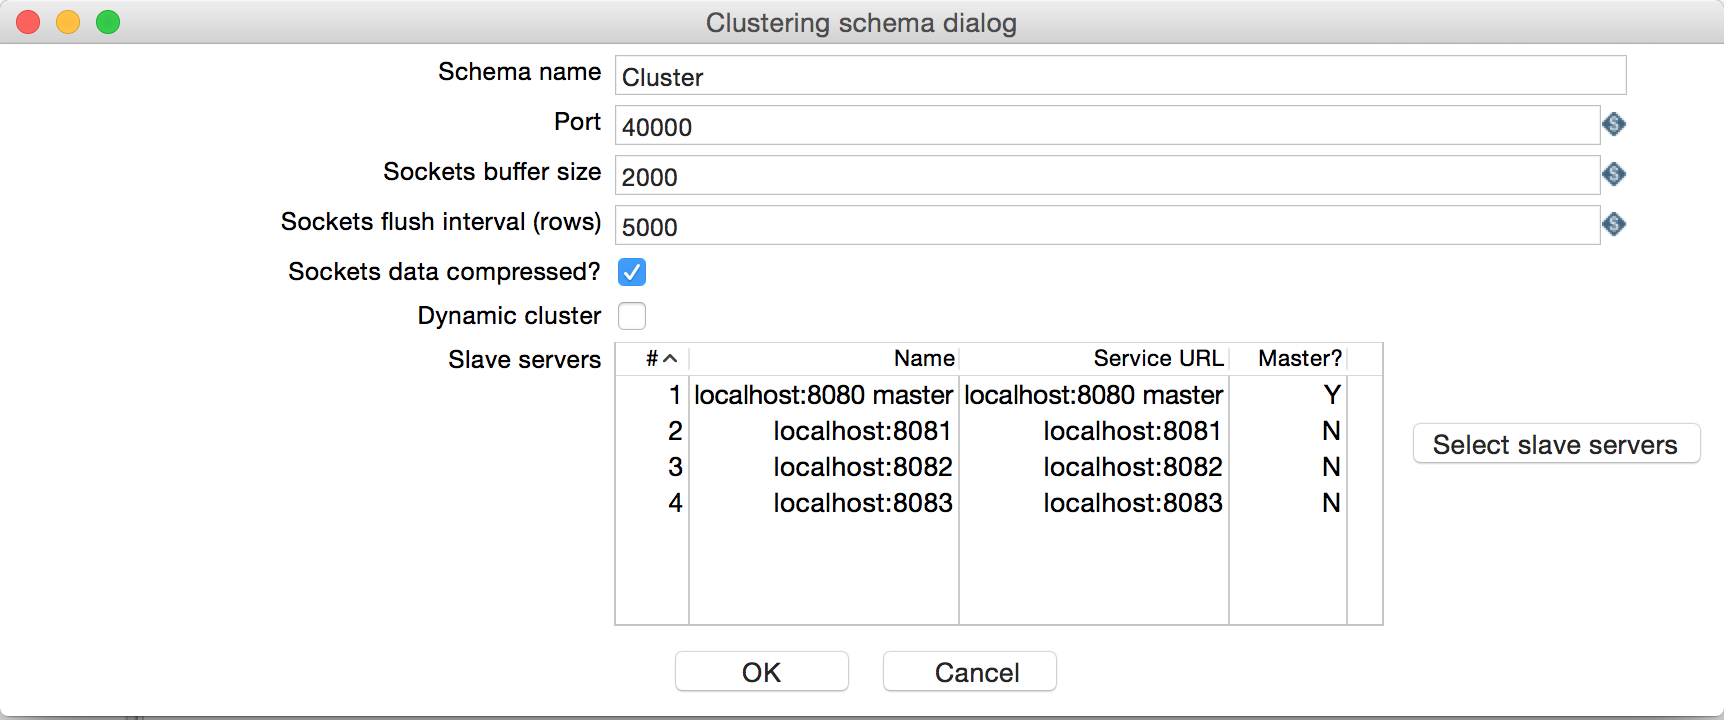The image size is (1724, 720).
Task: Click the Sockets buffer size field
Action: [x=1106, y=176]
